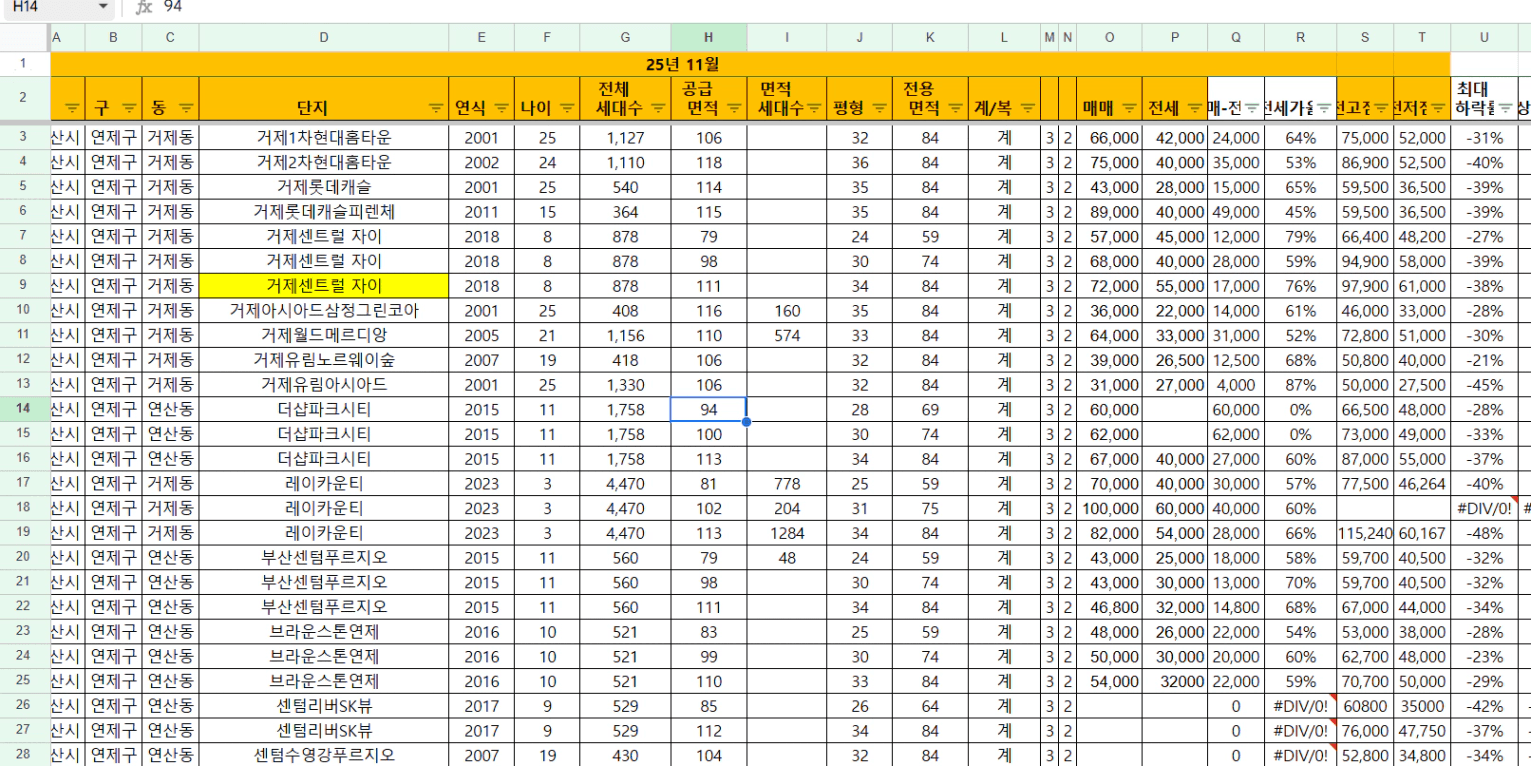The width and height of the screenshot is (1531, 766).
Task: Select row 14 header
Action: [x=24, y=409]
